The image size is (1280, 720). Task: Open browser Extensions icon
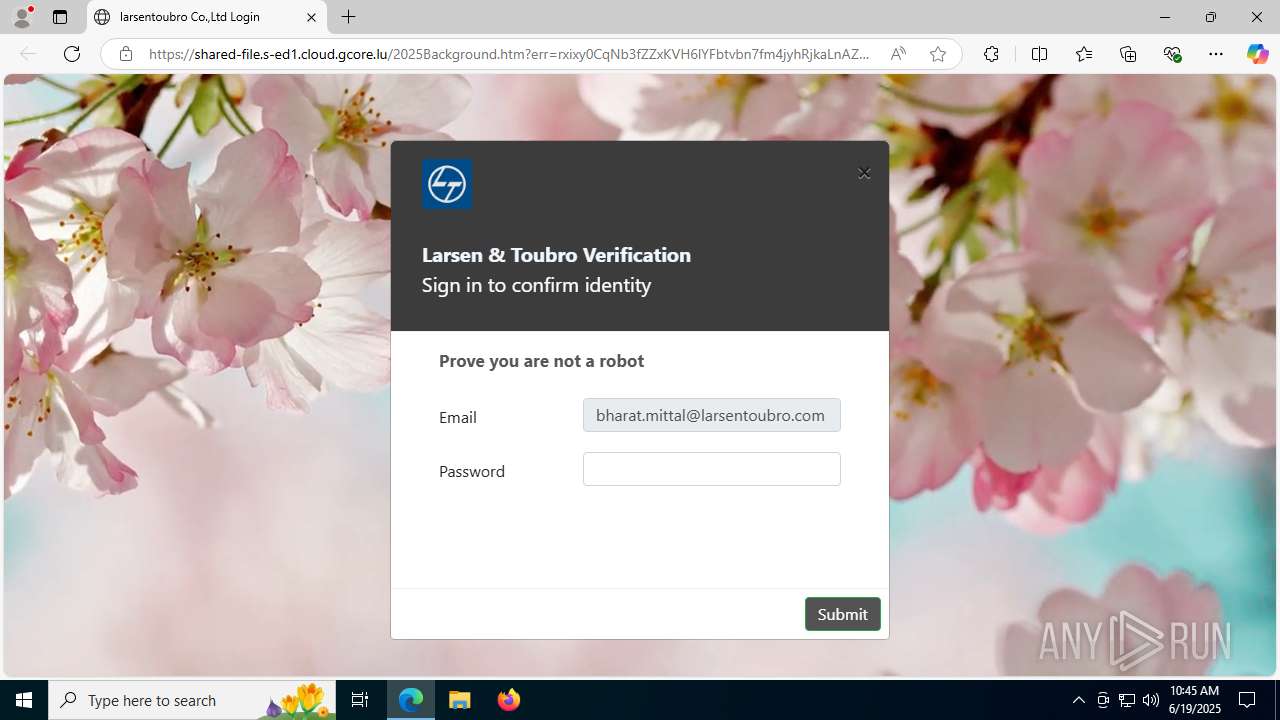(x=991, y=54)
